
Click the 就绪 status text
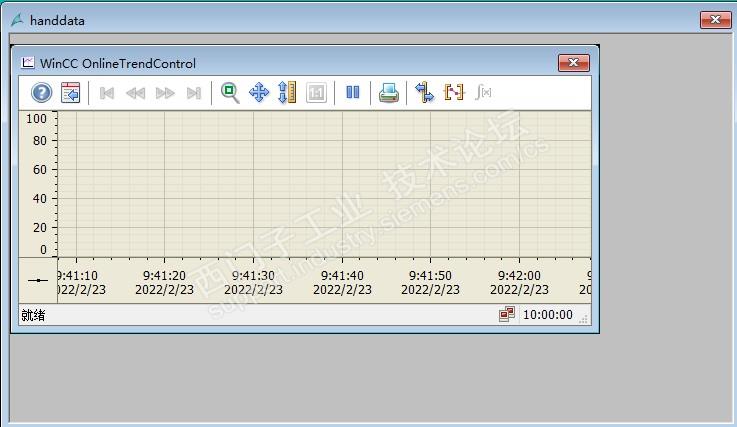[33, 315]
